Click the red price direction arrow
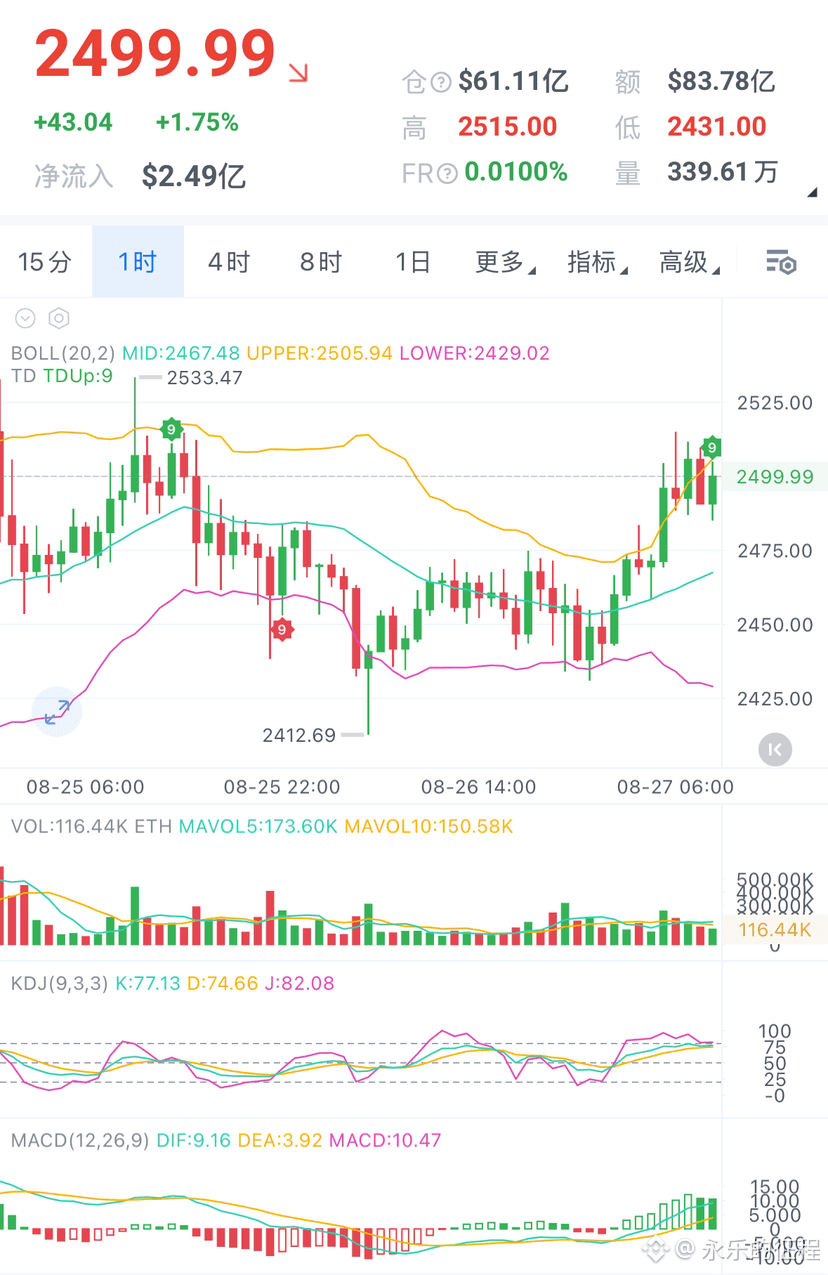 coord(298,72)
